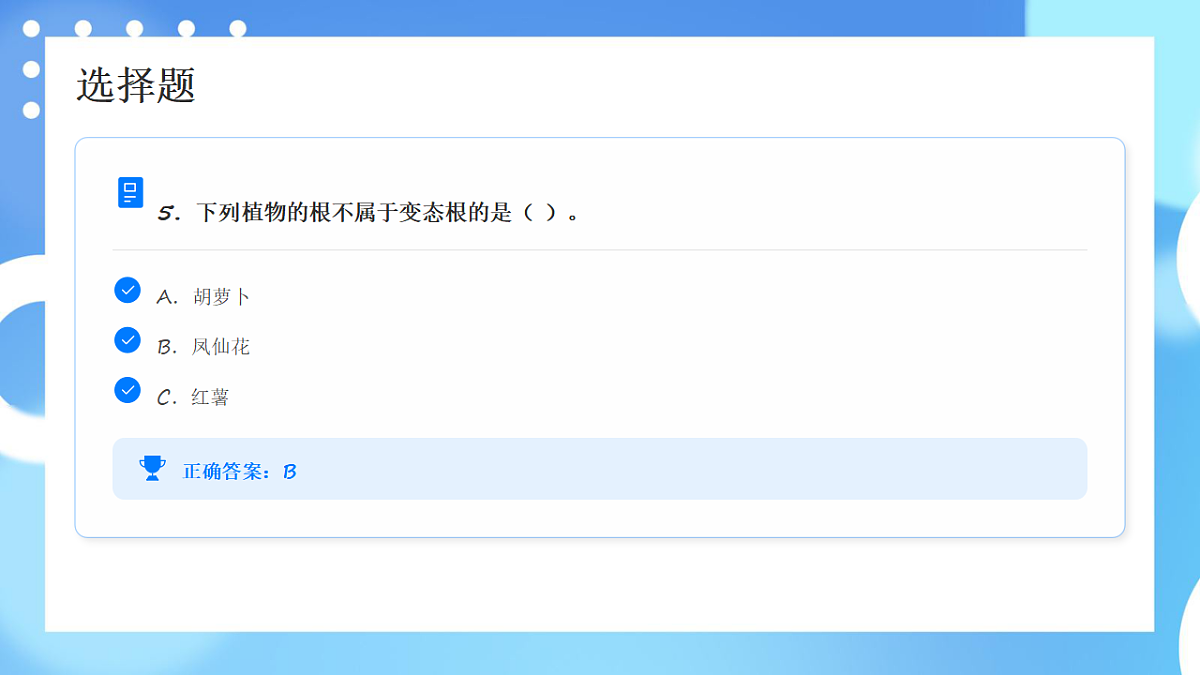This screenshot has height=675, width=1200.
Task: Select the checkmark circle for option C 红薯
Action: (x=128, y=390)
